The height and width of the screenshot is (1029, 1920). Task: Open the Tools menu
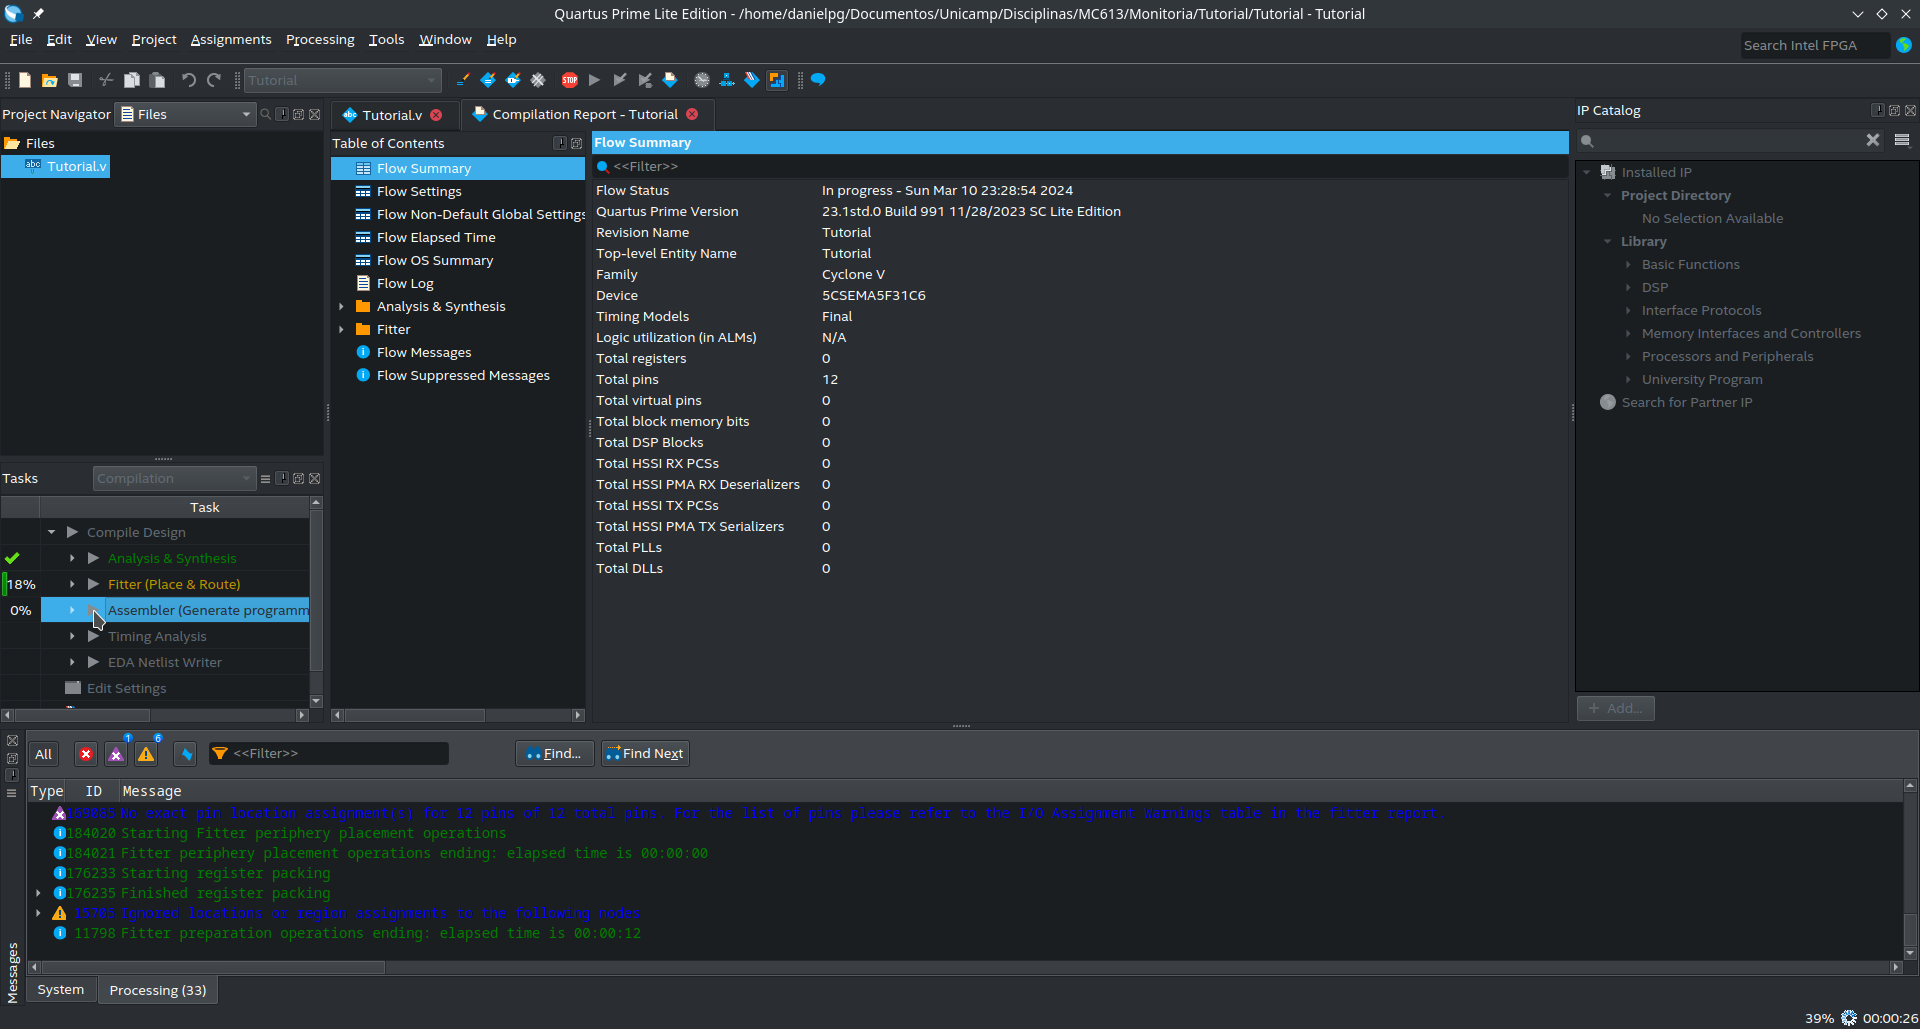point(386,39)
